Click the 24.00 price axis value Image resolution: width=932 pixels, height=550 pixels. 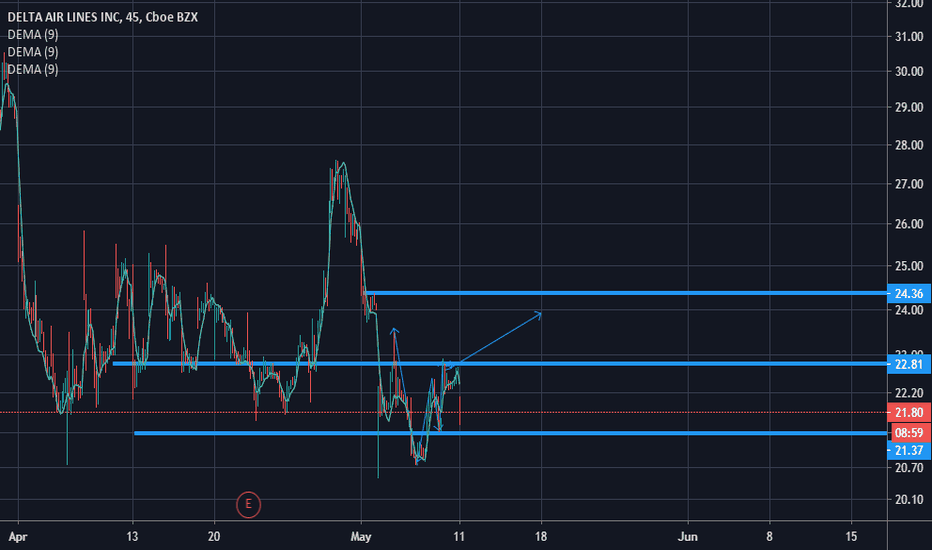[909, 310]
